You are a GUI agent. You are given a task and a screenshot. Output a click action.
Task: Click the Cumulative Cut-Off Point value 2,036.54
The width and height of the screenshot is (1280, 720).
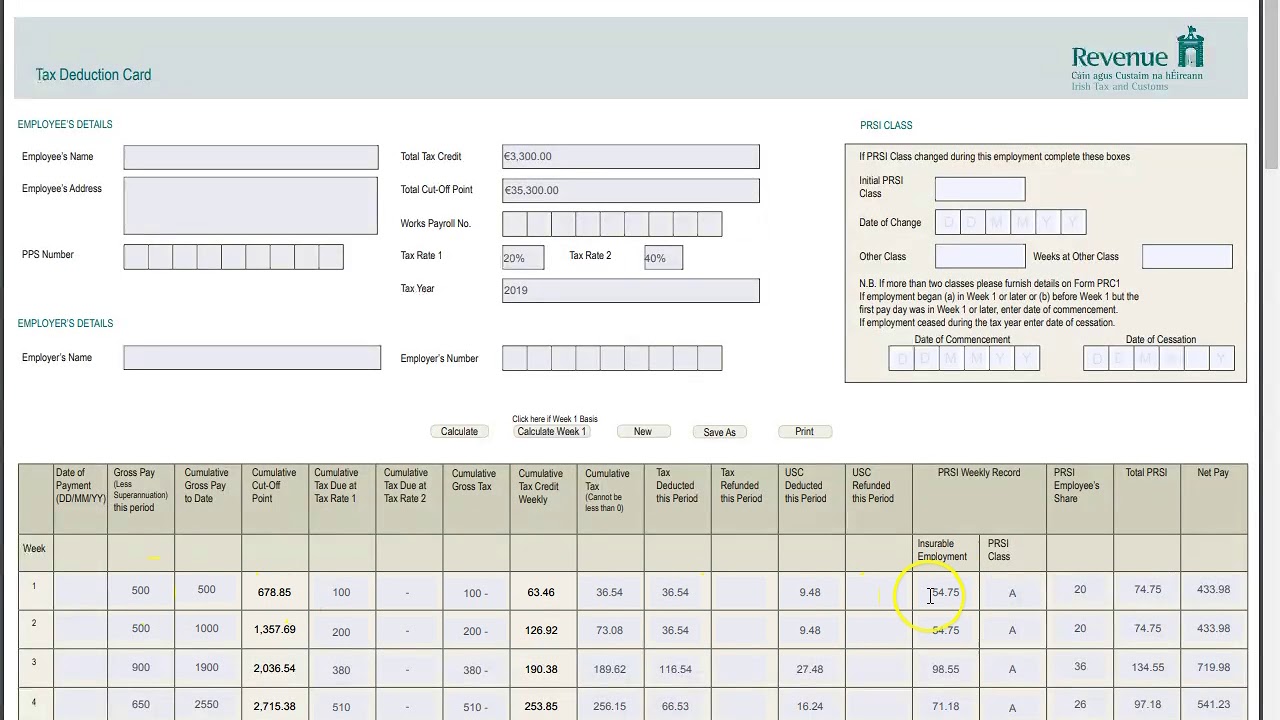[274, 668]
